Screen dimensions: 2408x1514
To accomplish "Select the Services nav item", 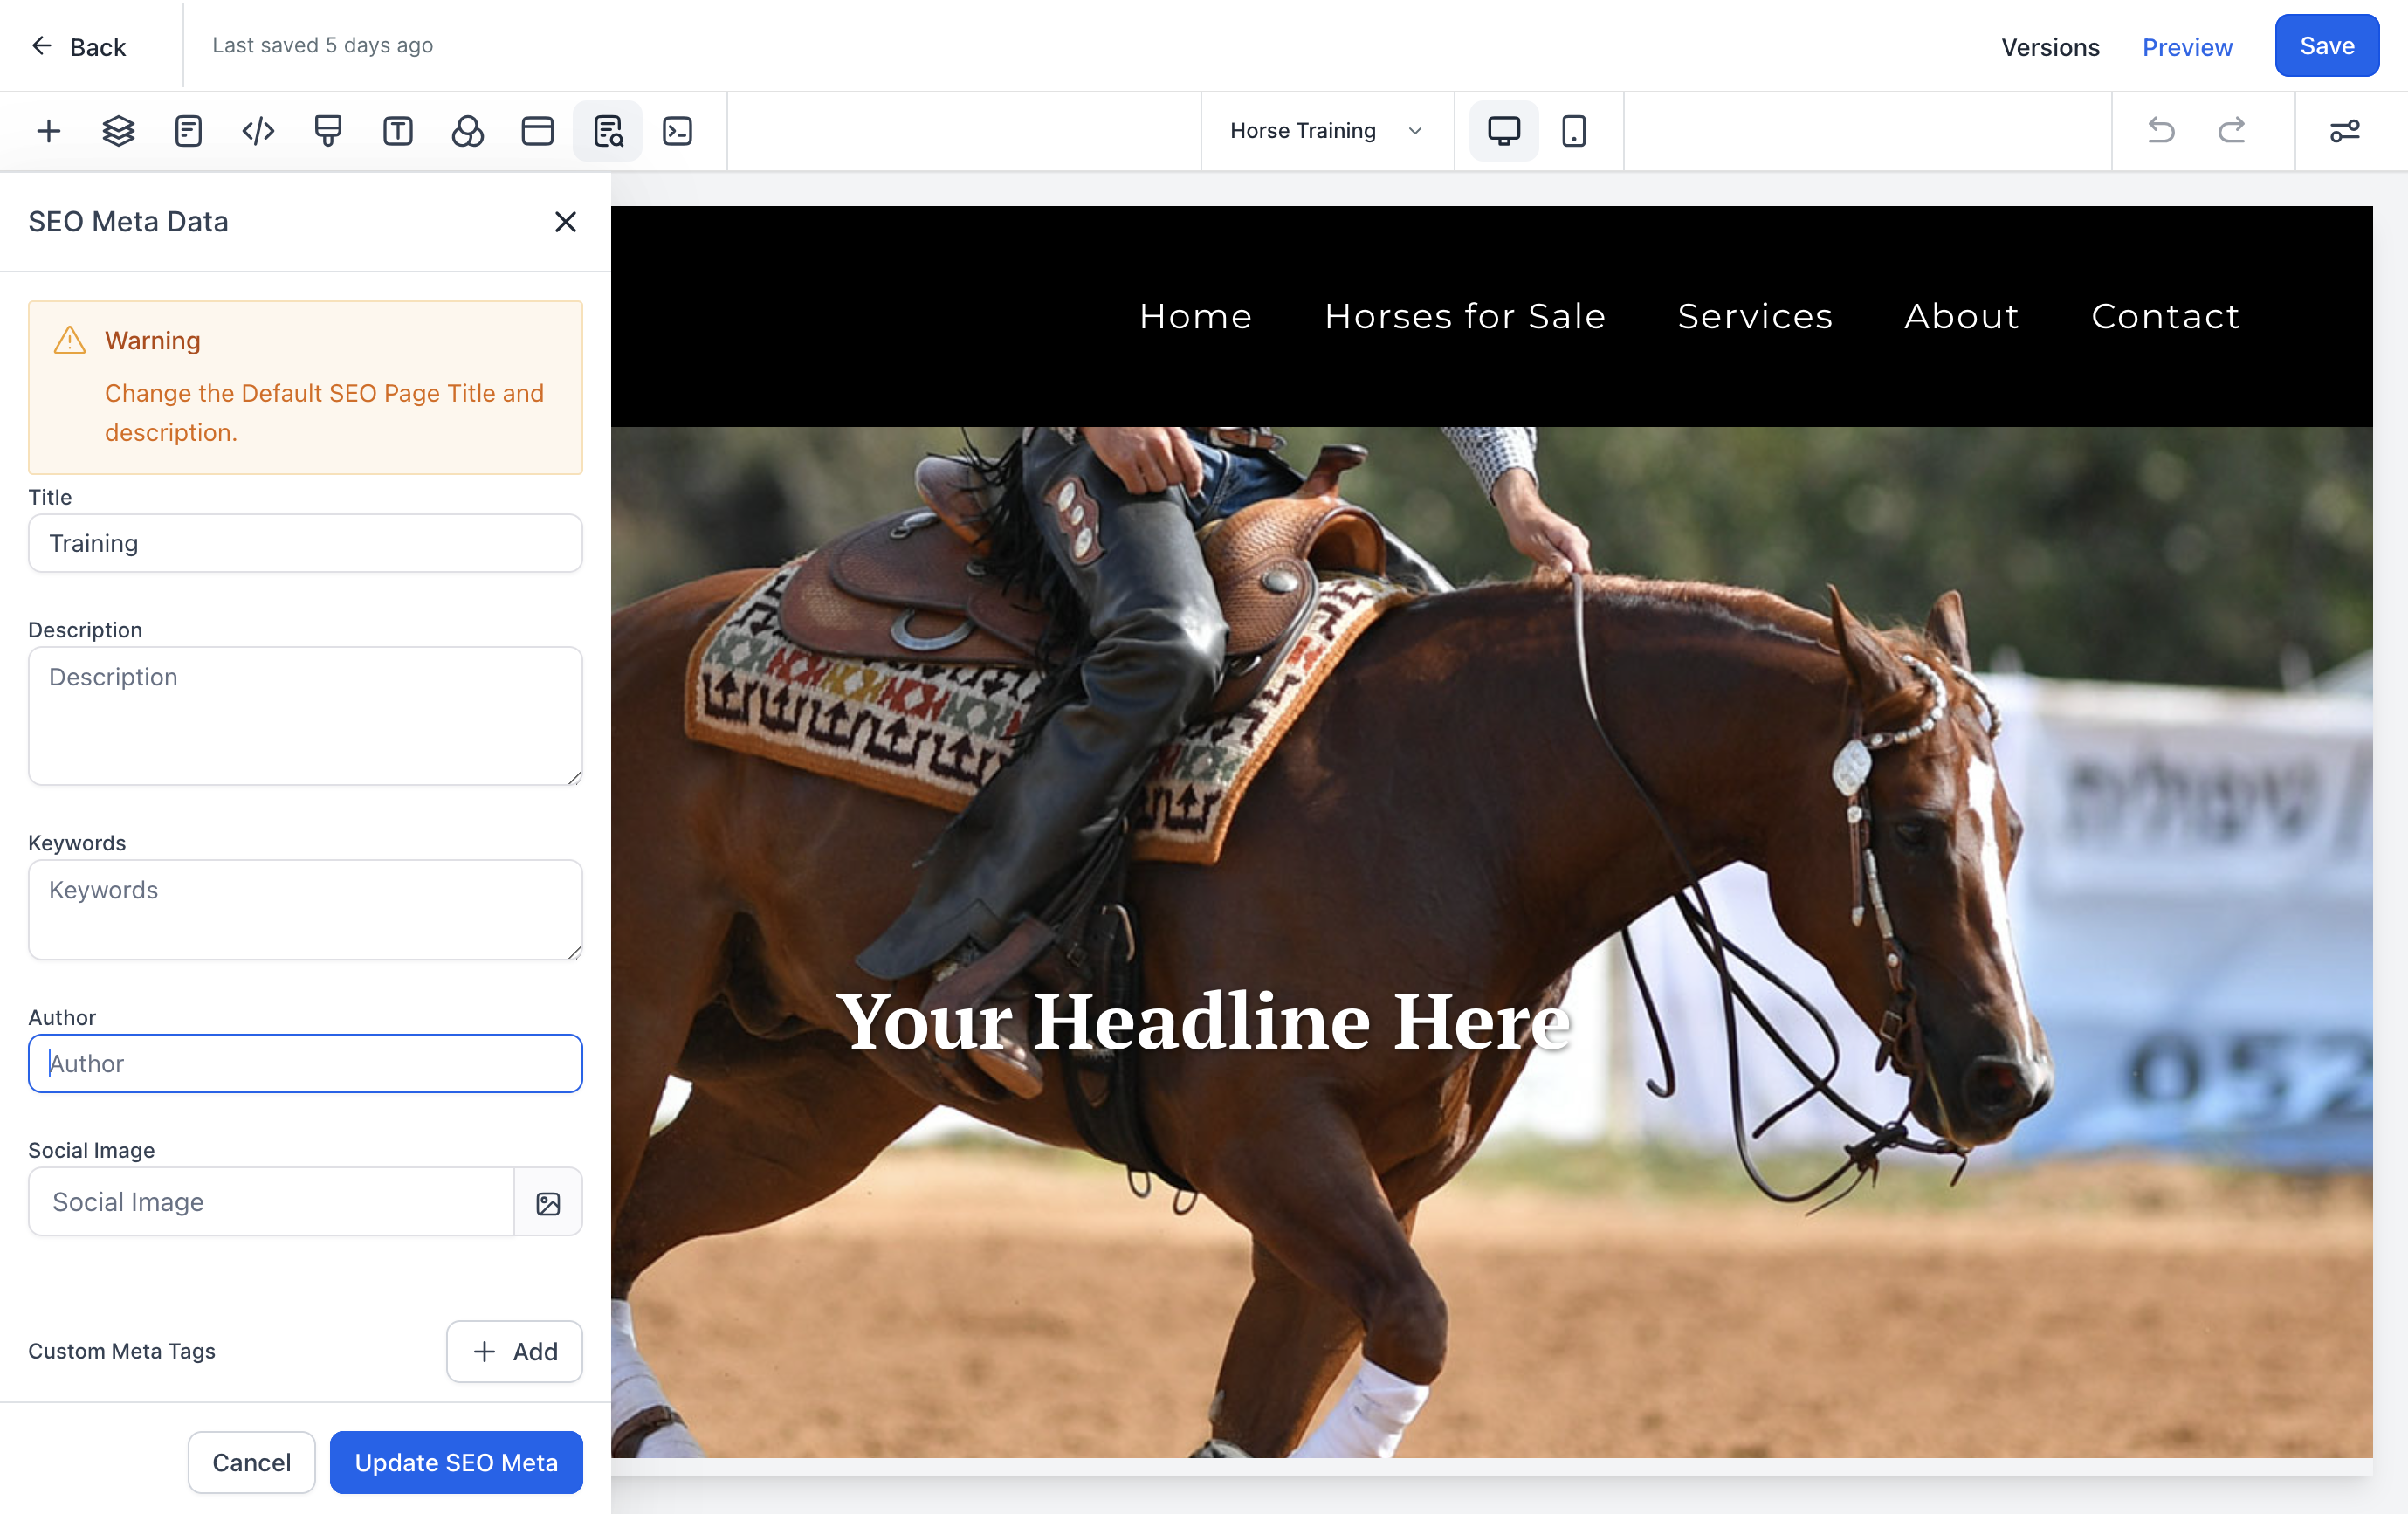I will (x=1755, y=316).
